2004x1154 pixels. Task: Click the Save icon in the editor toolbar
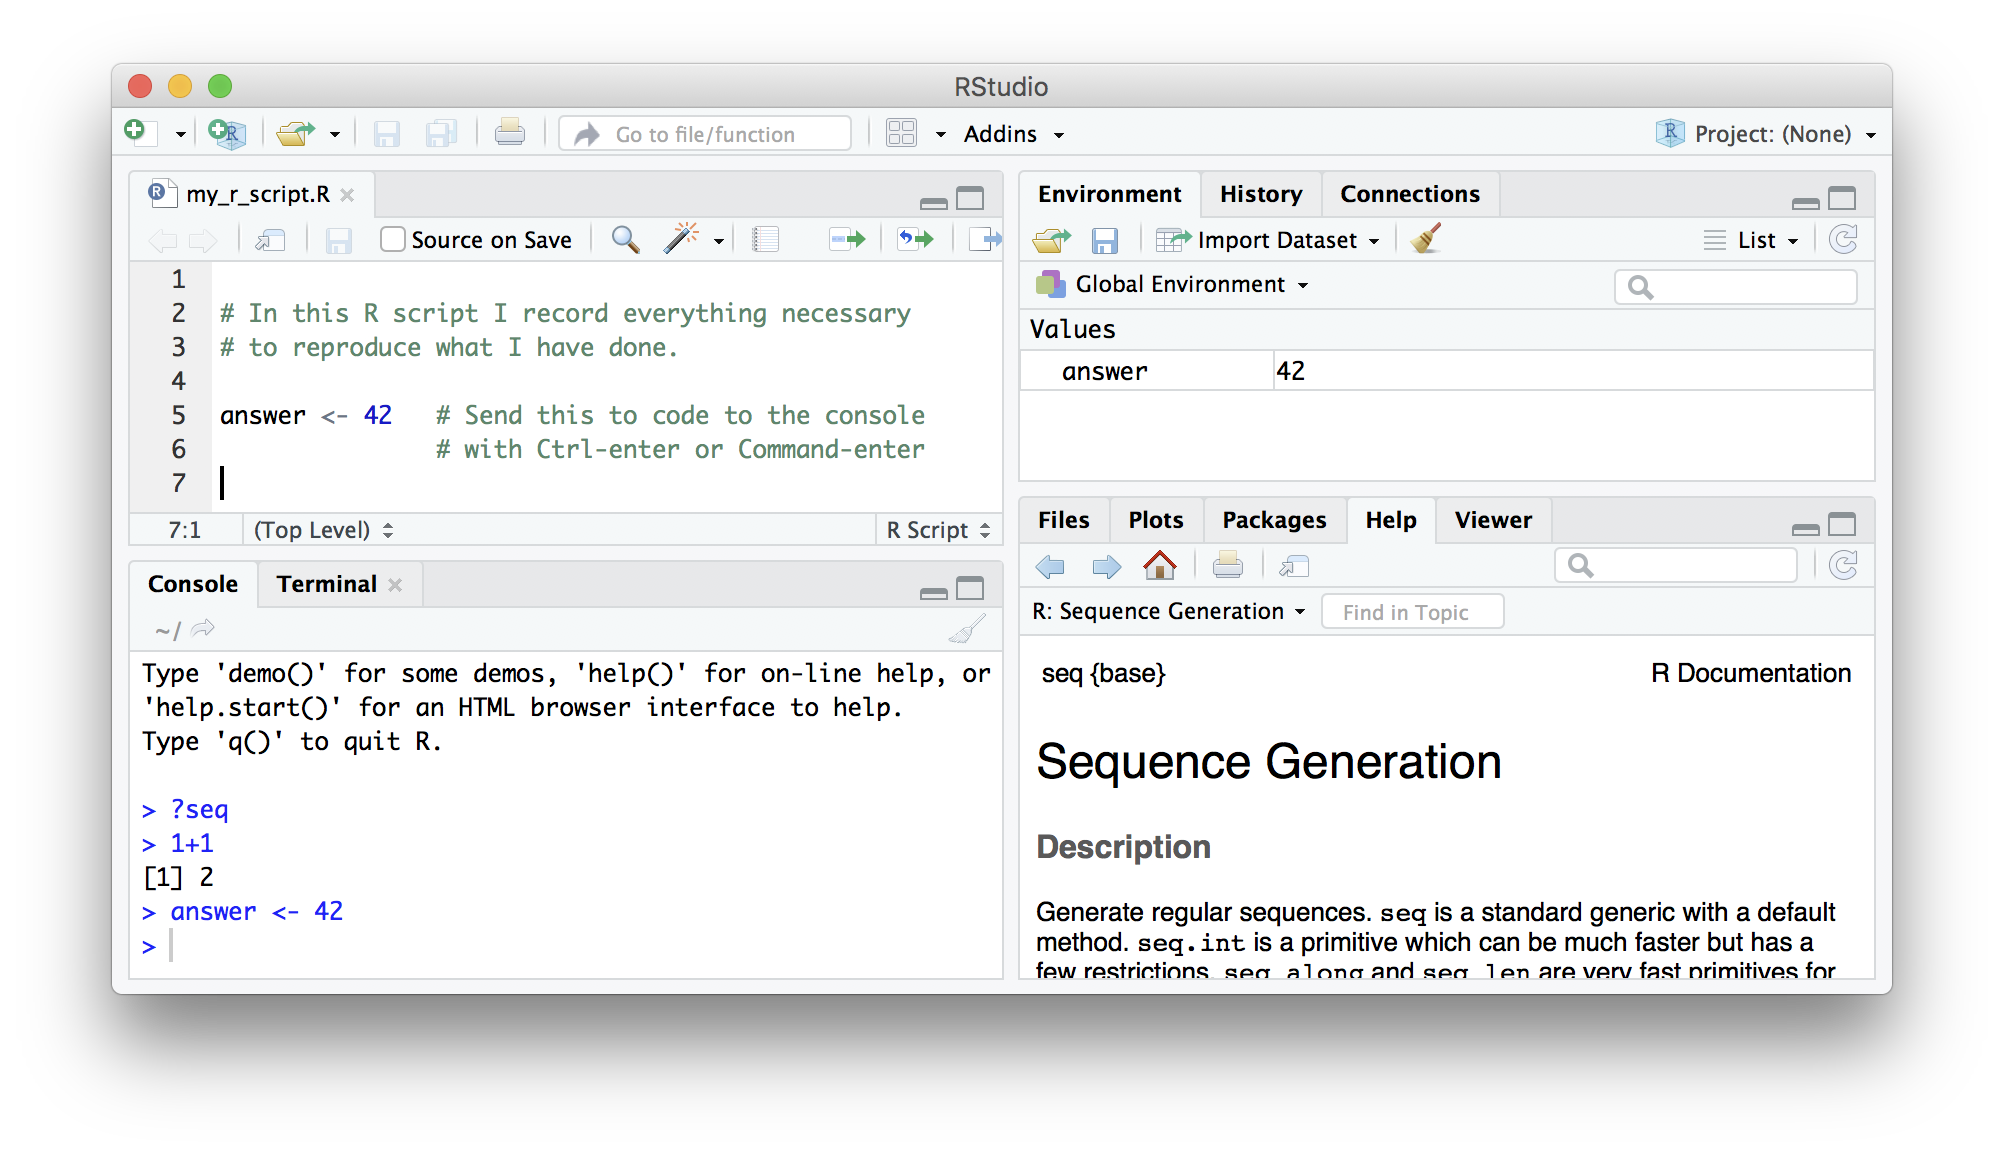pos(339,241)
